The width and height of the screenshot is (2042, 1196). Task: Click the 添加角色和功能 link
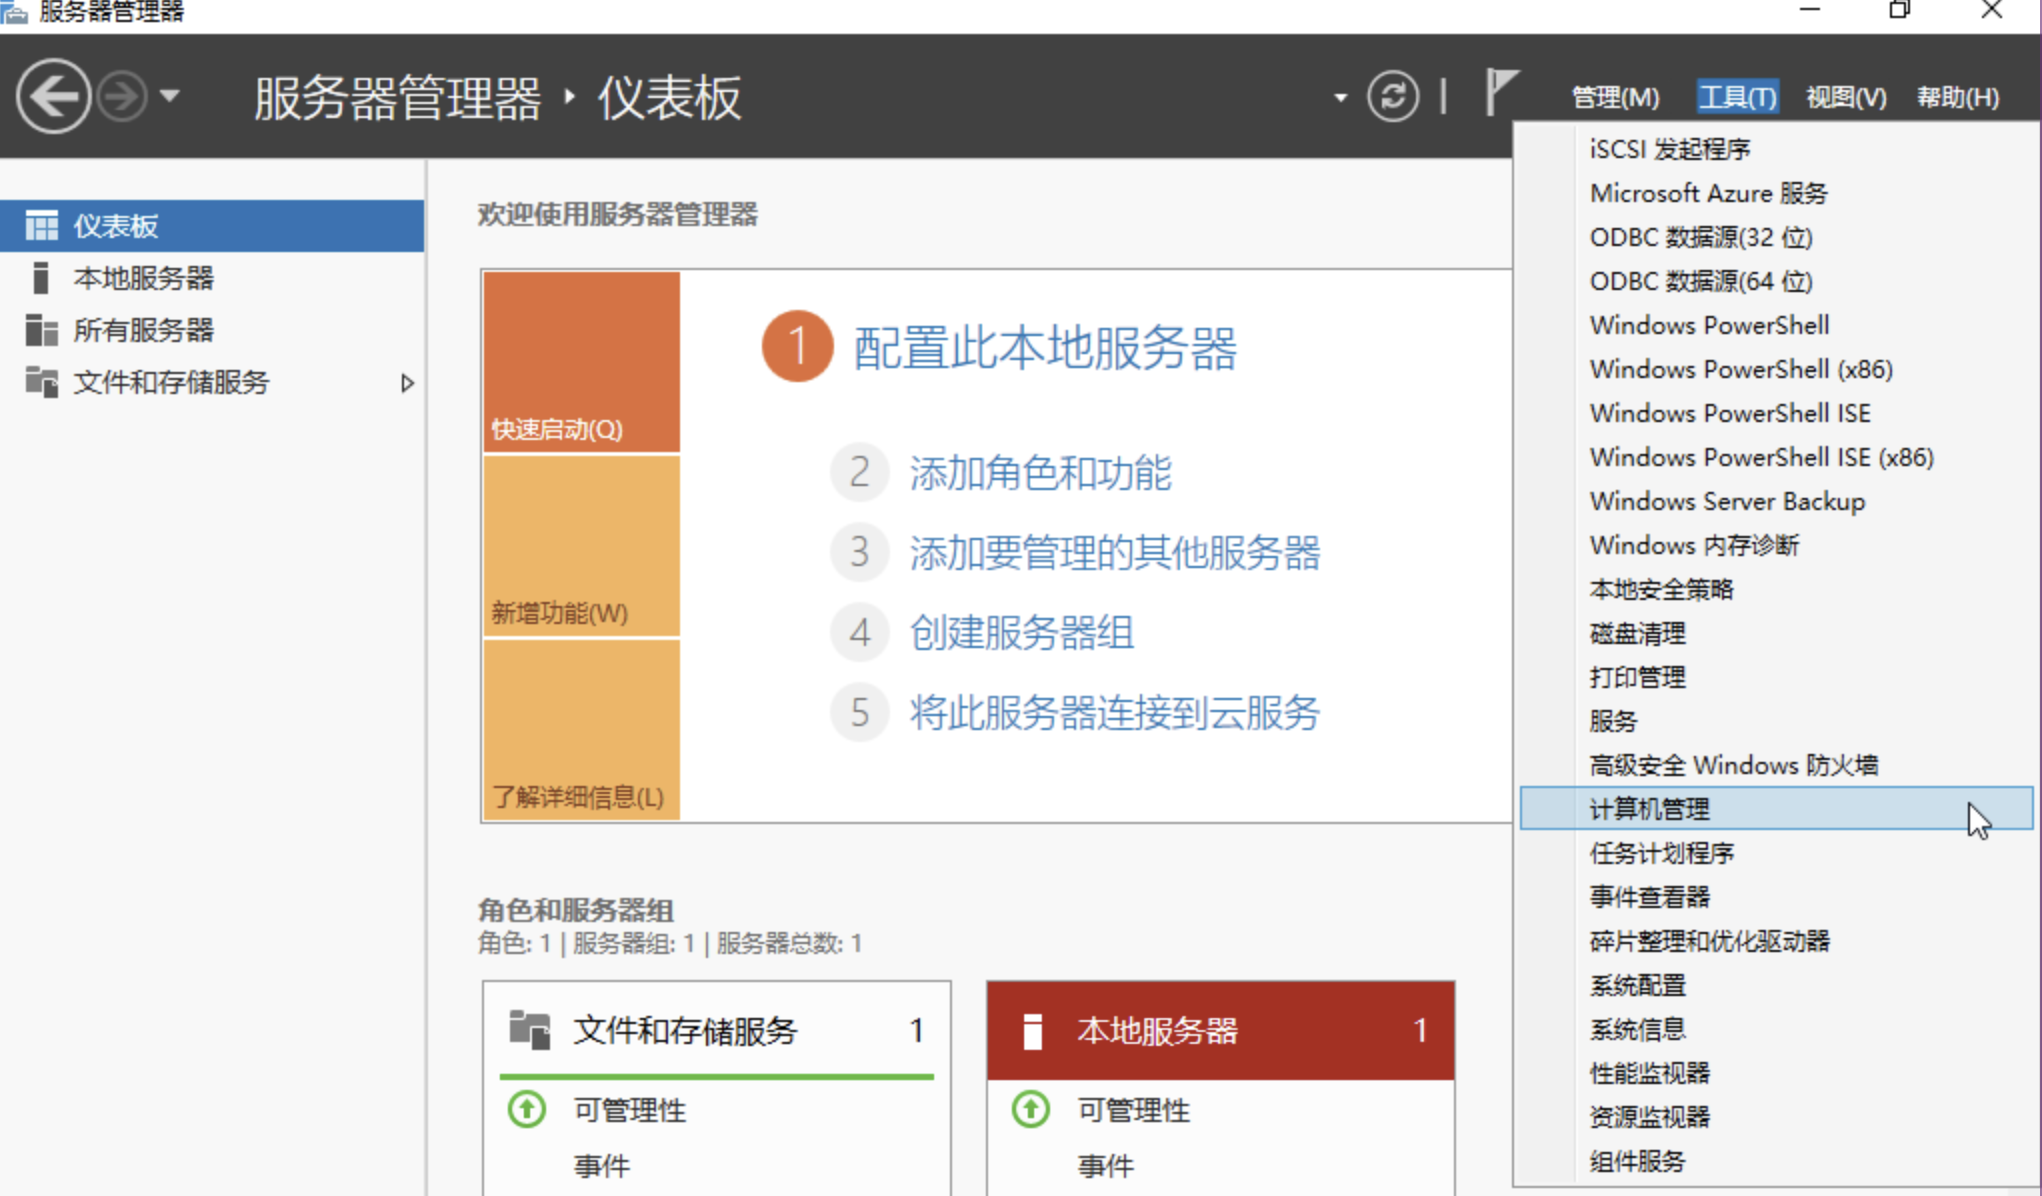coord(1040,472)
